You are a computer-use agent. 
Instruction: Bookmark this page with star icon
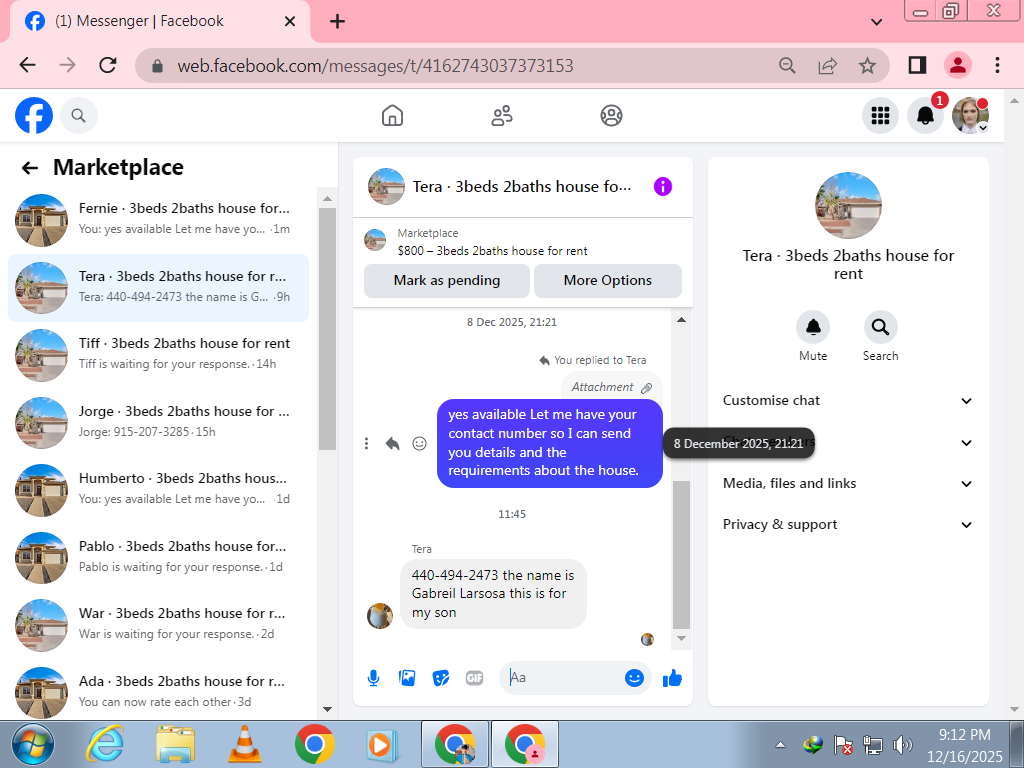click(x=867, y=65)
